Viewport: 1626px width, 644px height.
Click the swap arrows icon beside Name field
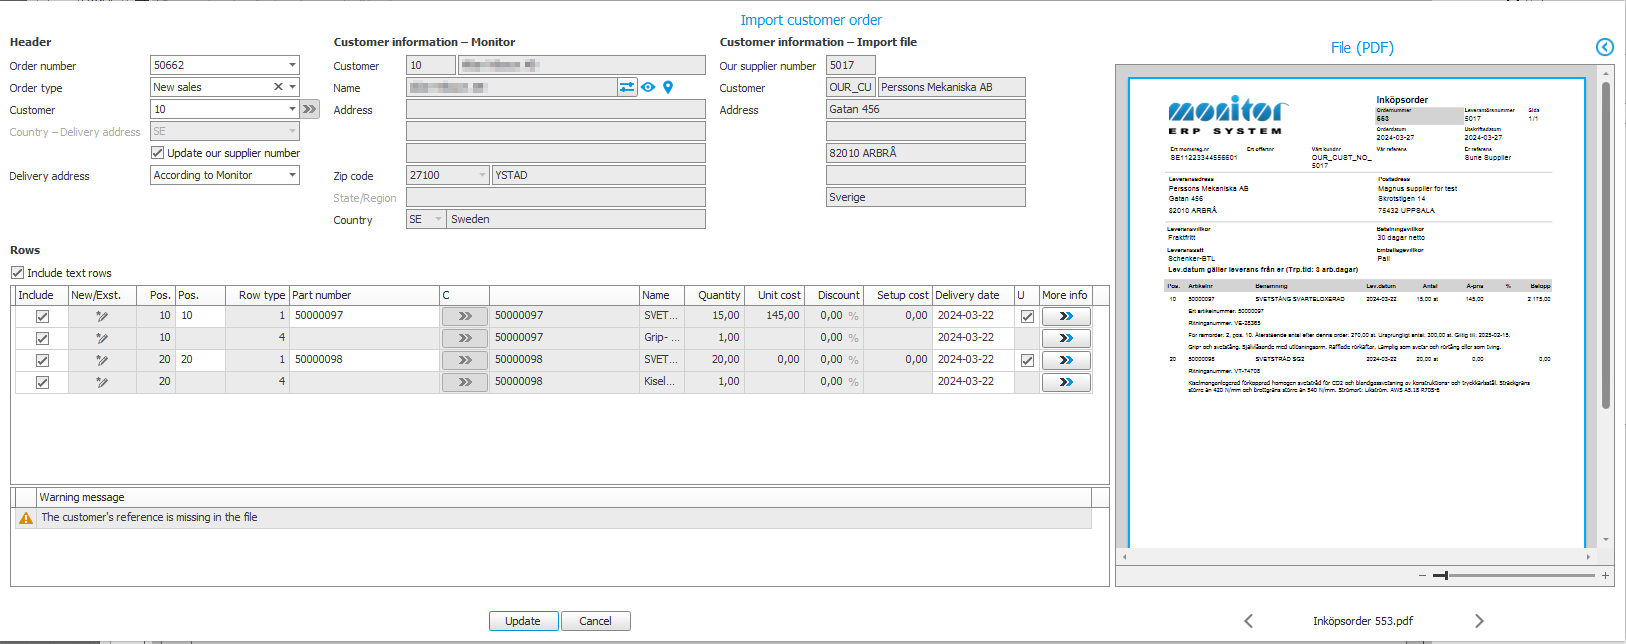(627, 88)
